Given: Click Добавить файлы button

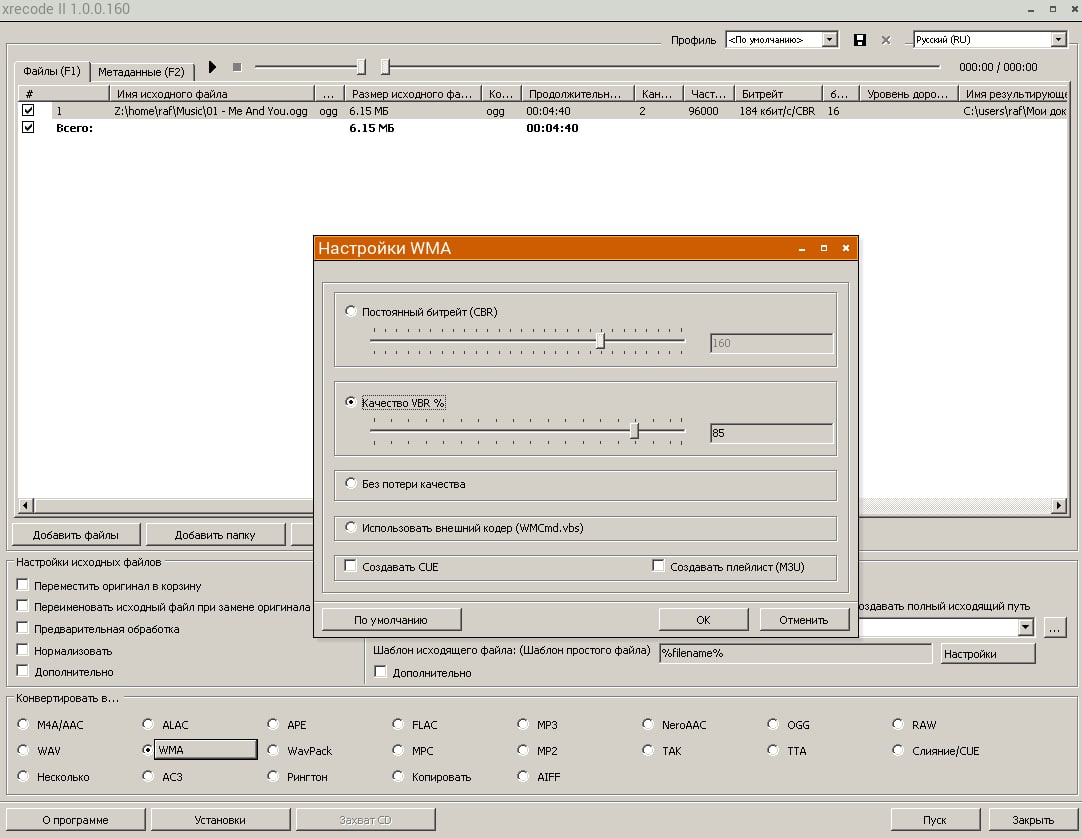Looking at the screenshot, I should (76, 535).
